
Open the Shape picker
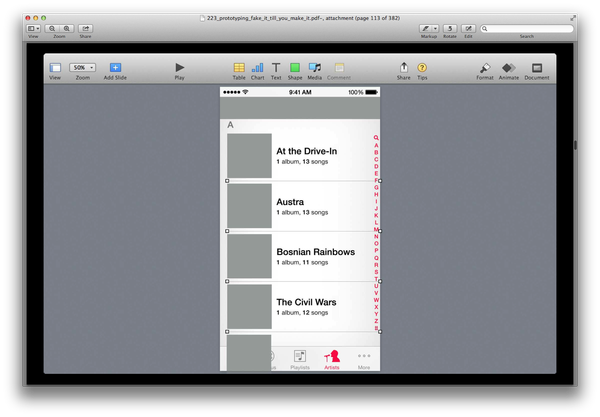tap(295, 68)
